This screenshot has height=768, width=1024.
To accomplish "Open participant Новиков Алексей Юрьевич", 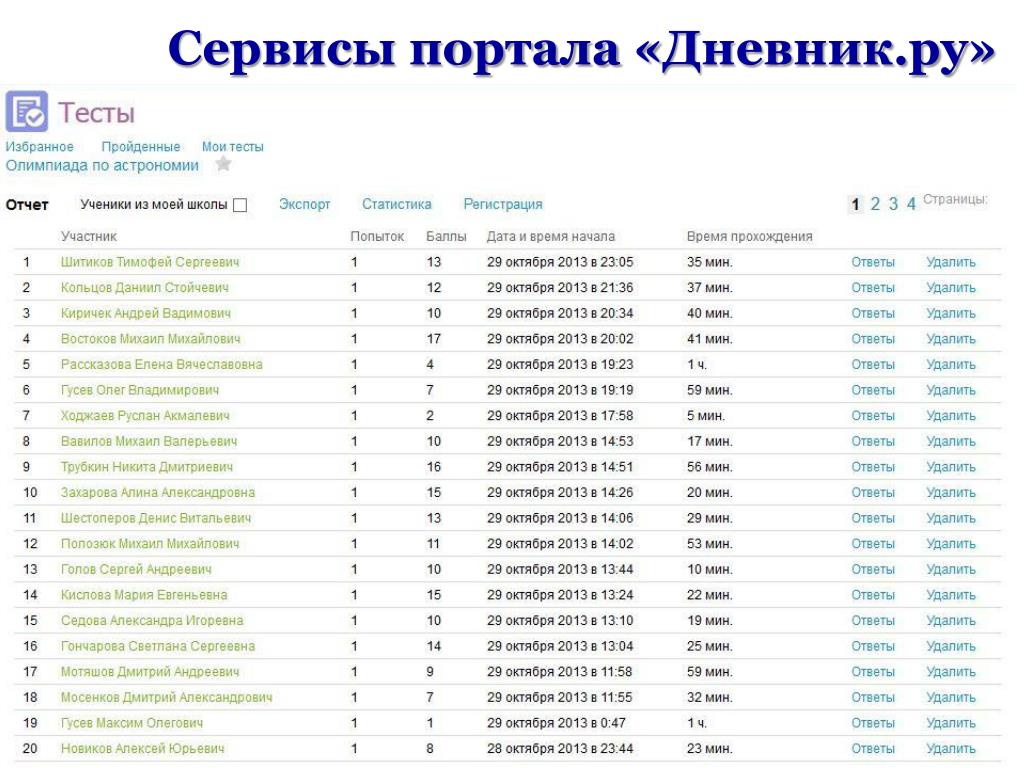I will (143, 749).
